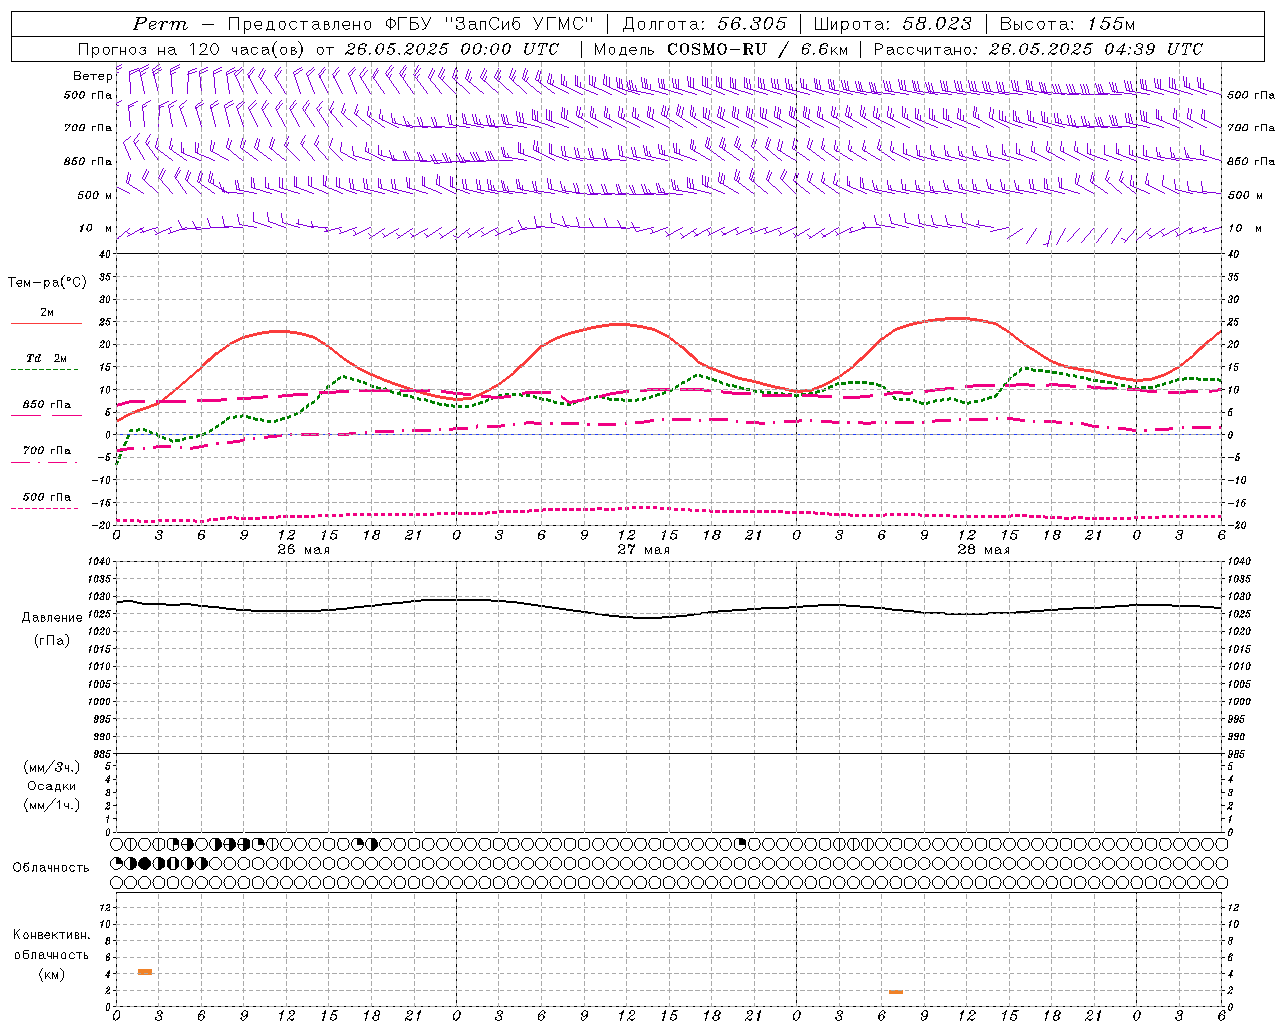
Task: Click the "Давление" pressure panel label
Action: click(52, 618)
